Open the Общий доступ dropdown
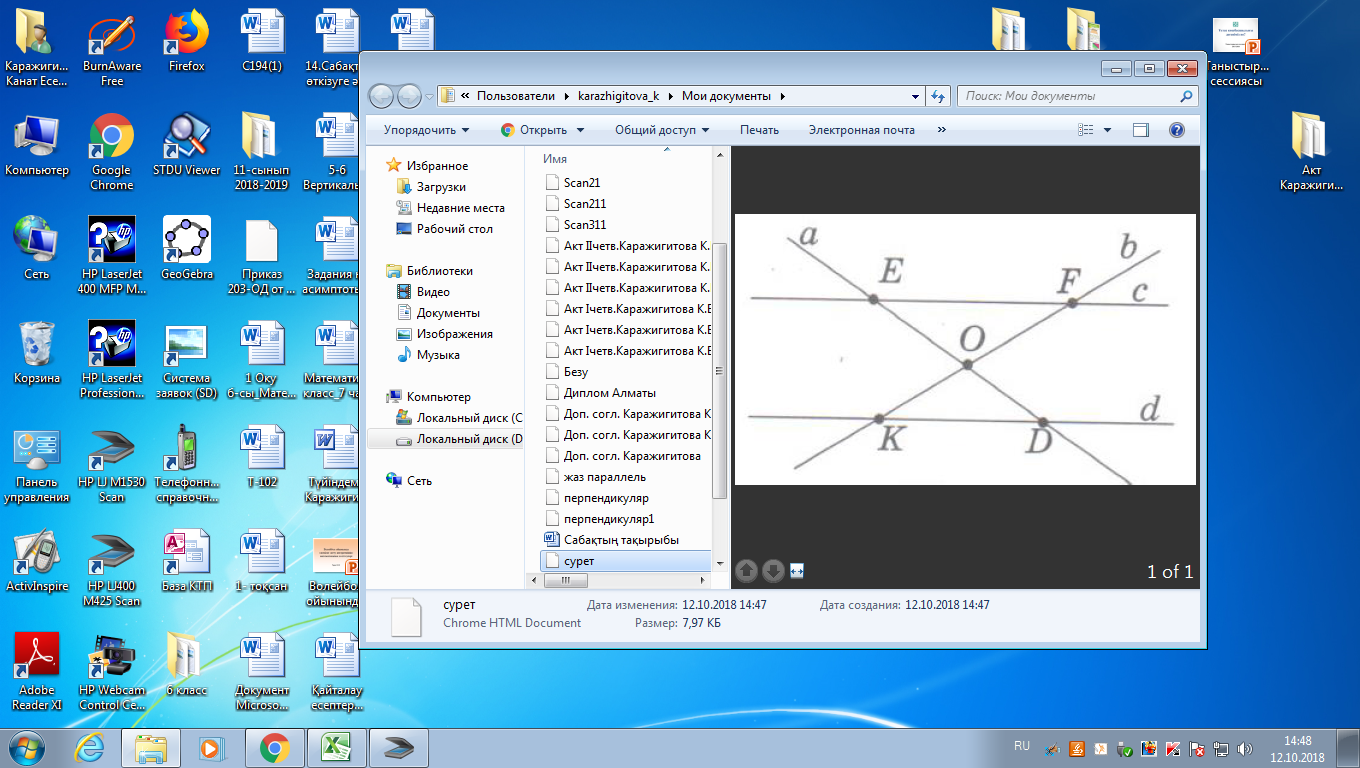 662,130
